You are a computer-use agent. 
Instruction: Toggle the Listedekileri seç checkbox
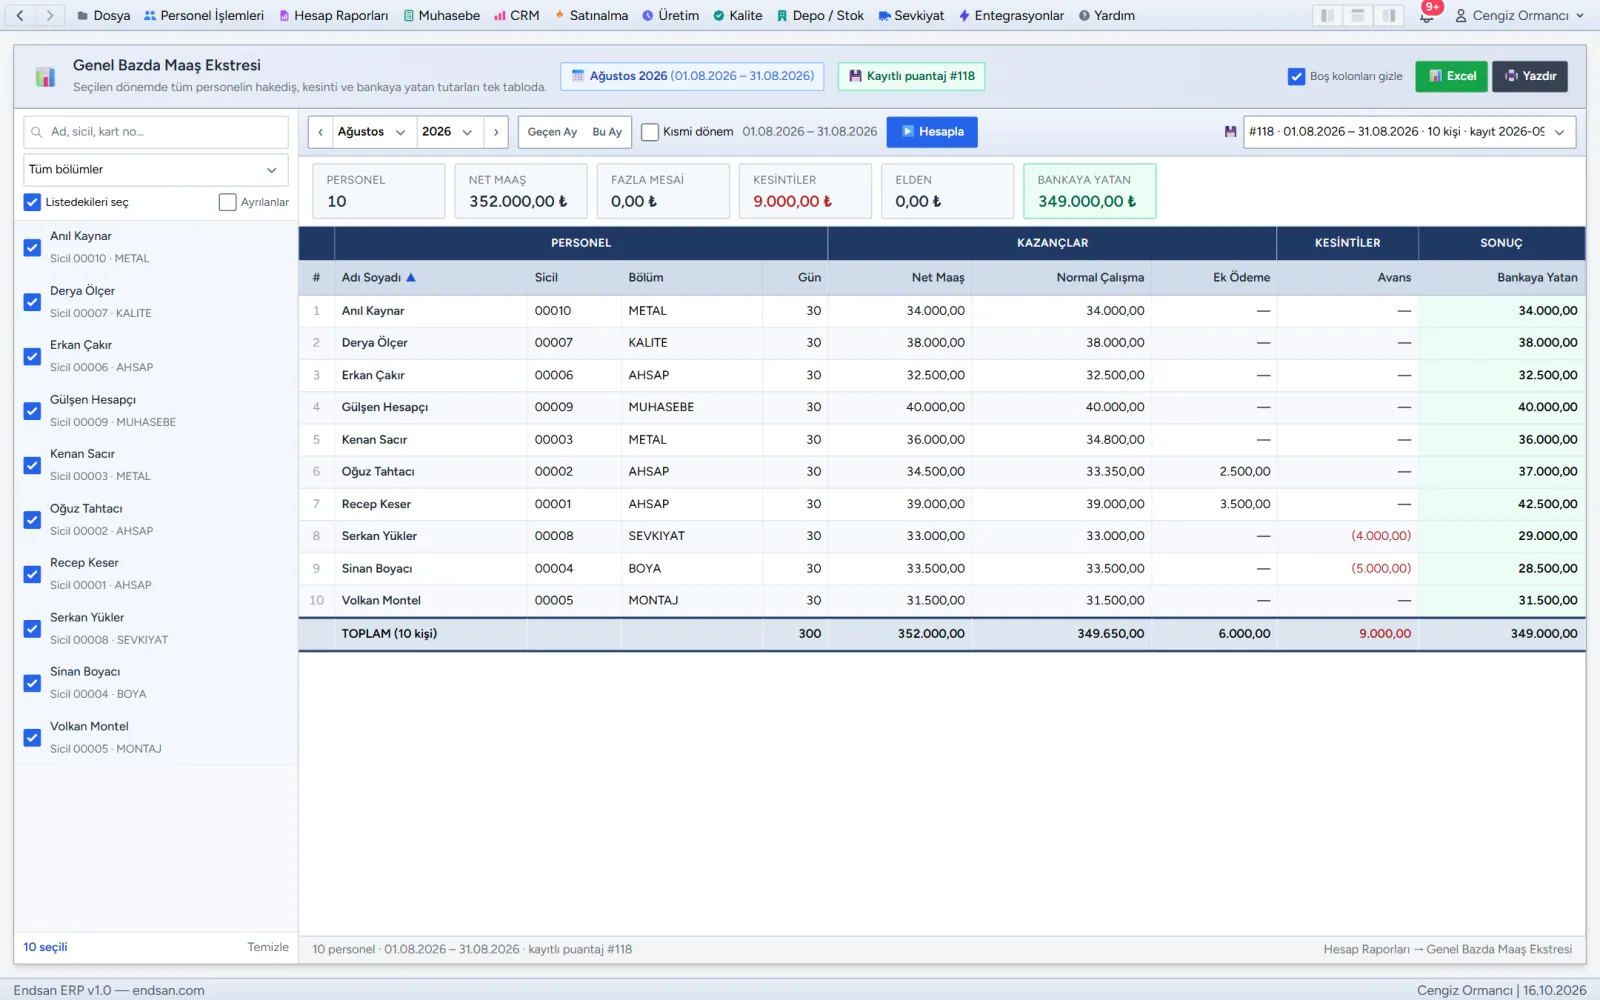click(32, 202)
